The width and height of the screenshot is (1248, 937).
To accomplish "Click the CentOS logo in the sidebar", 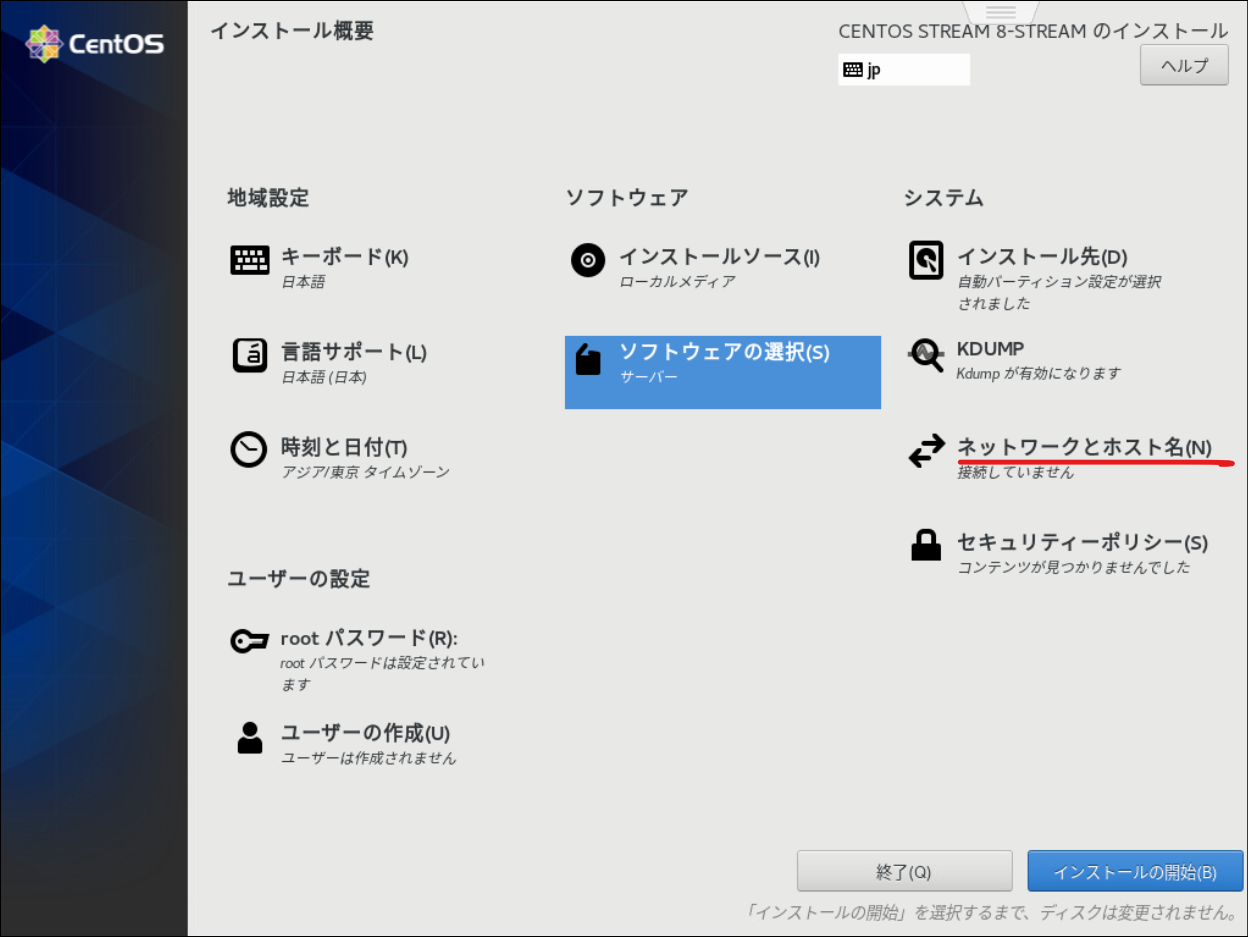I will (95, 44).
